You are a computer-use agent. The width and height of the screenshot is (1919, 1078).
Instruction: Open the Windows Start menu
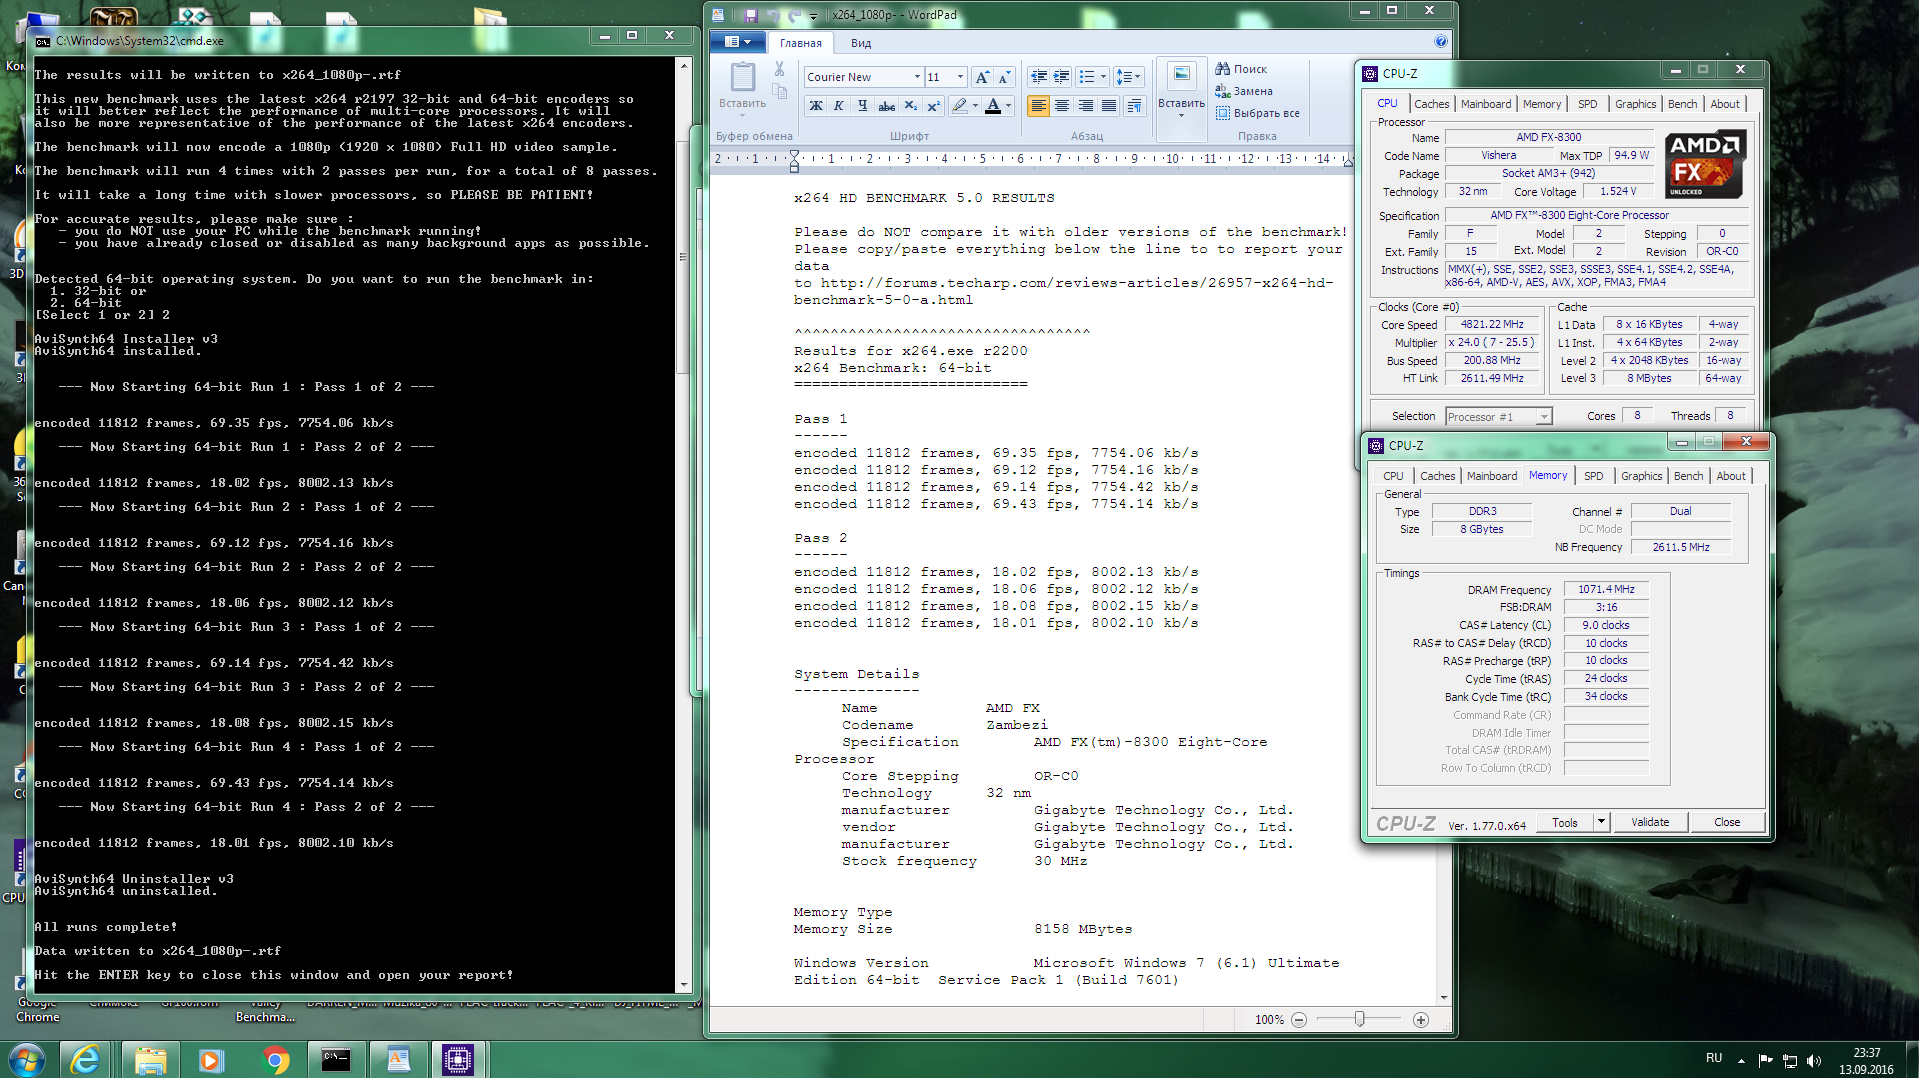[26, 1059]
